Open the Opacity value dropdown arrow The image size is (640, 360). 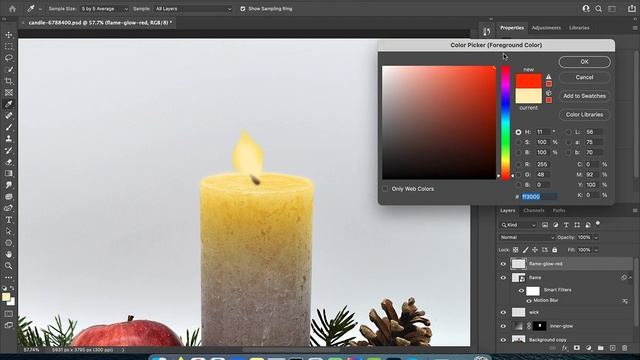[596, 237]
